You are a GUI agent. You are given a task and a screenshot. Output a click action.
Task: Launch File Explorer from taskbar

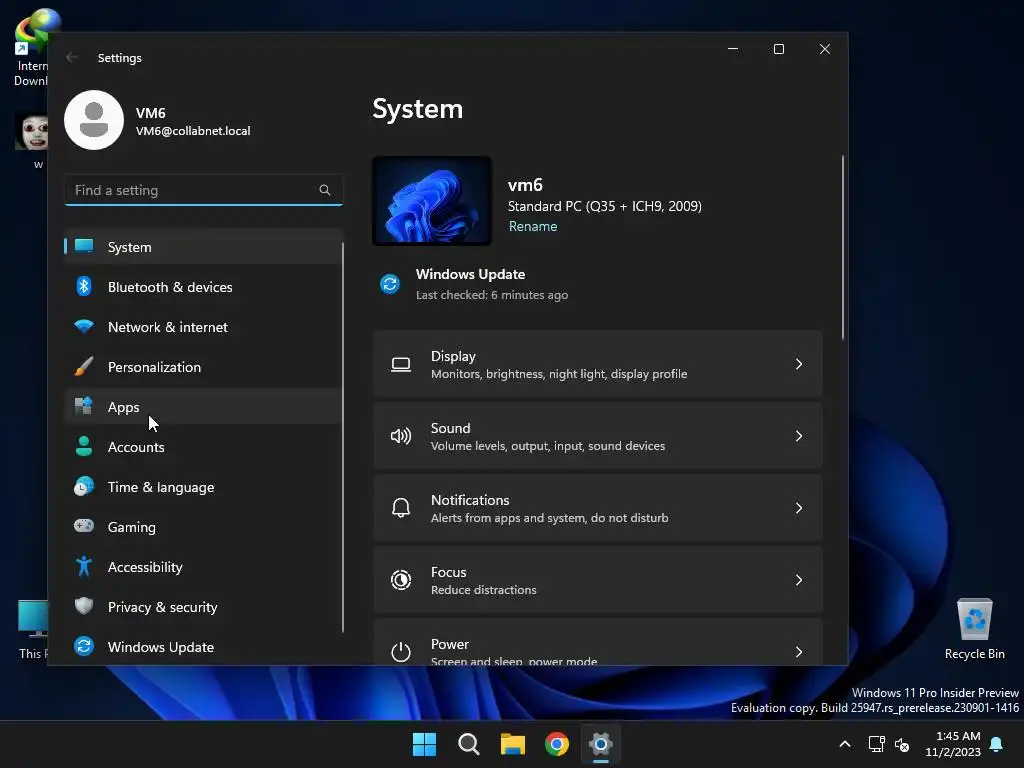click(x=513, y=744)
